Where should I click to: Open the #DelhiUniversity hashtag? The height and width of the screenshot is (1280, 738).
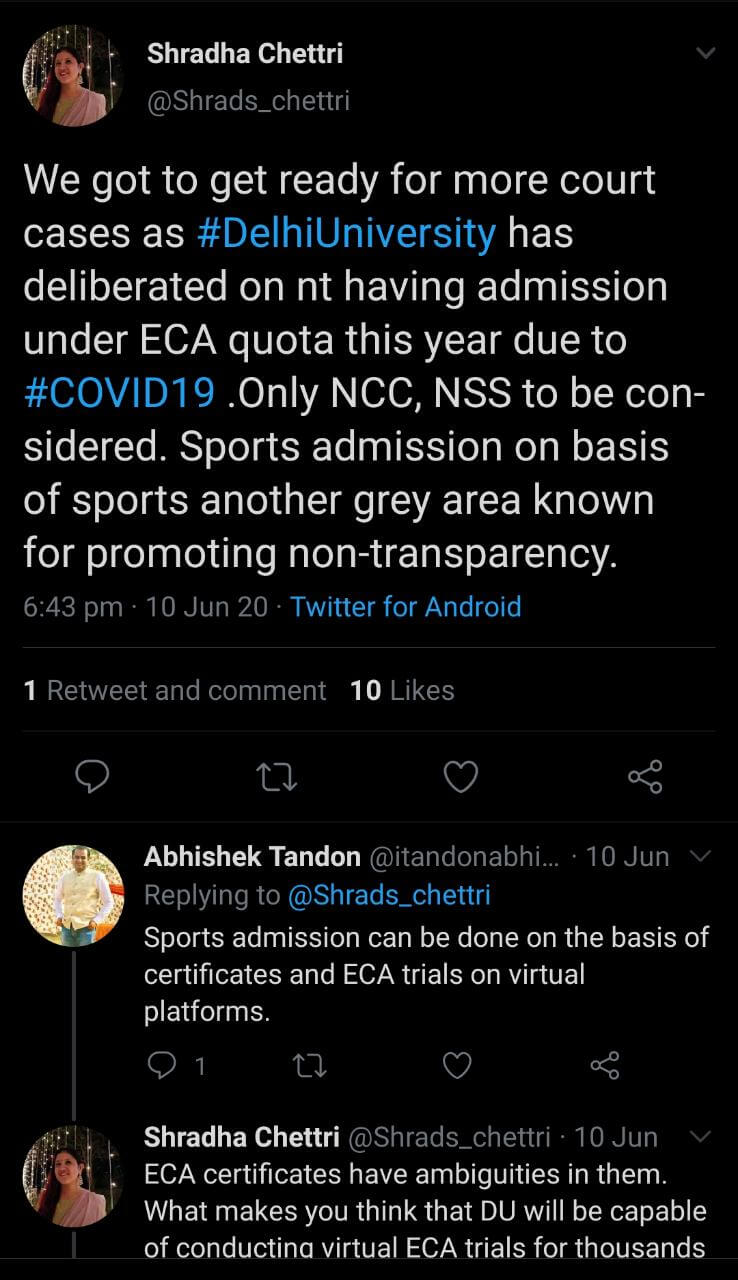click(346, 234)
